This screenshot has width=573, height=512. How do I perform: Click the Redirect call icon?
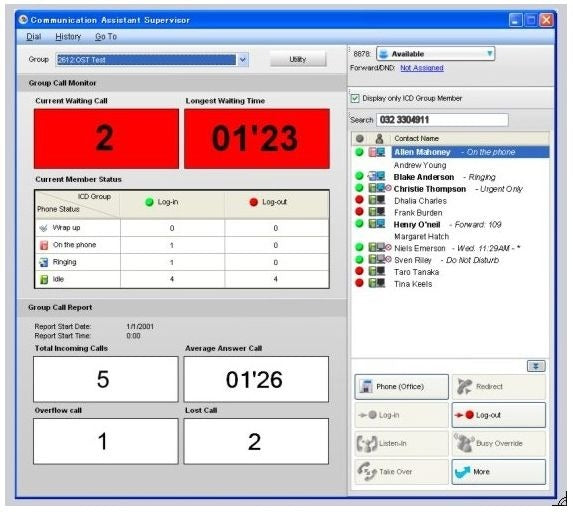coord(464,387)
